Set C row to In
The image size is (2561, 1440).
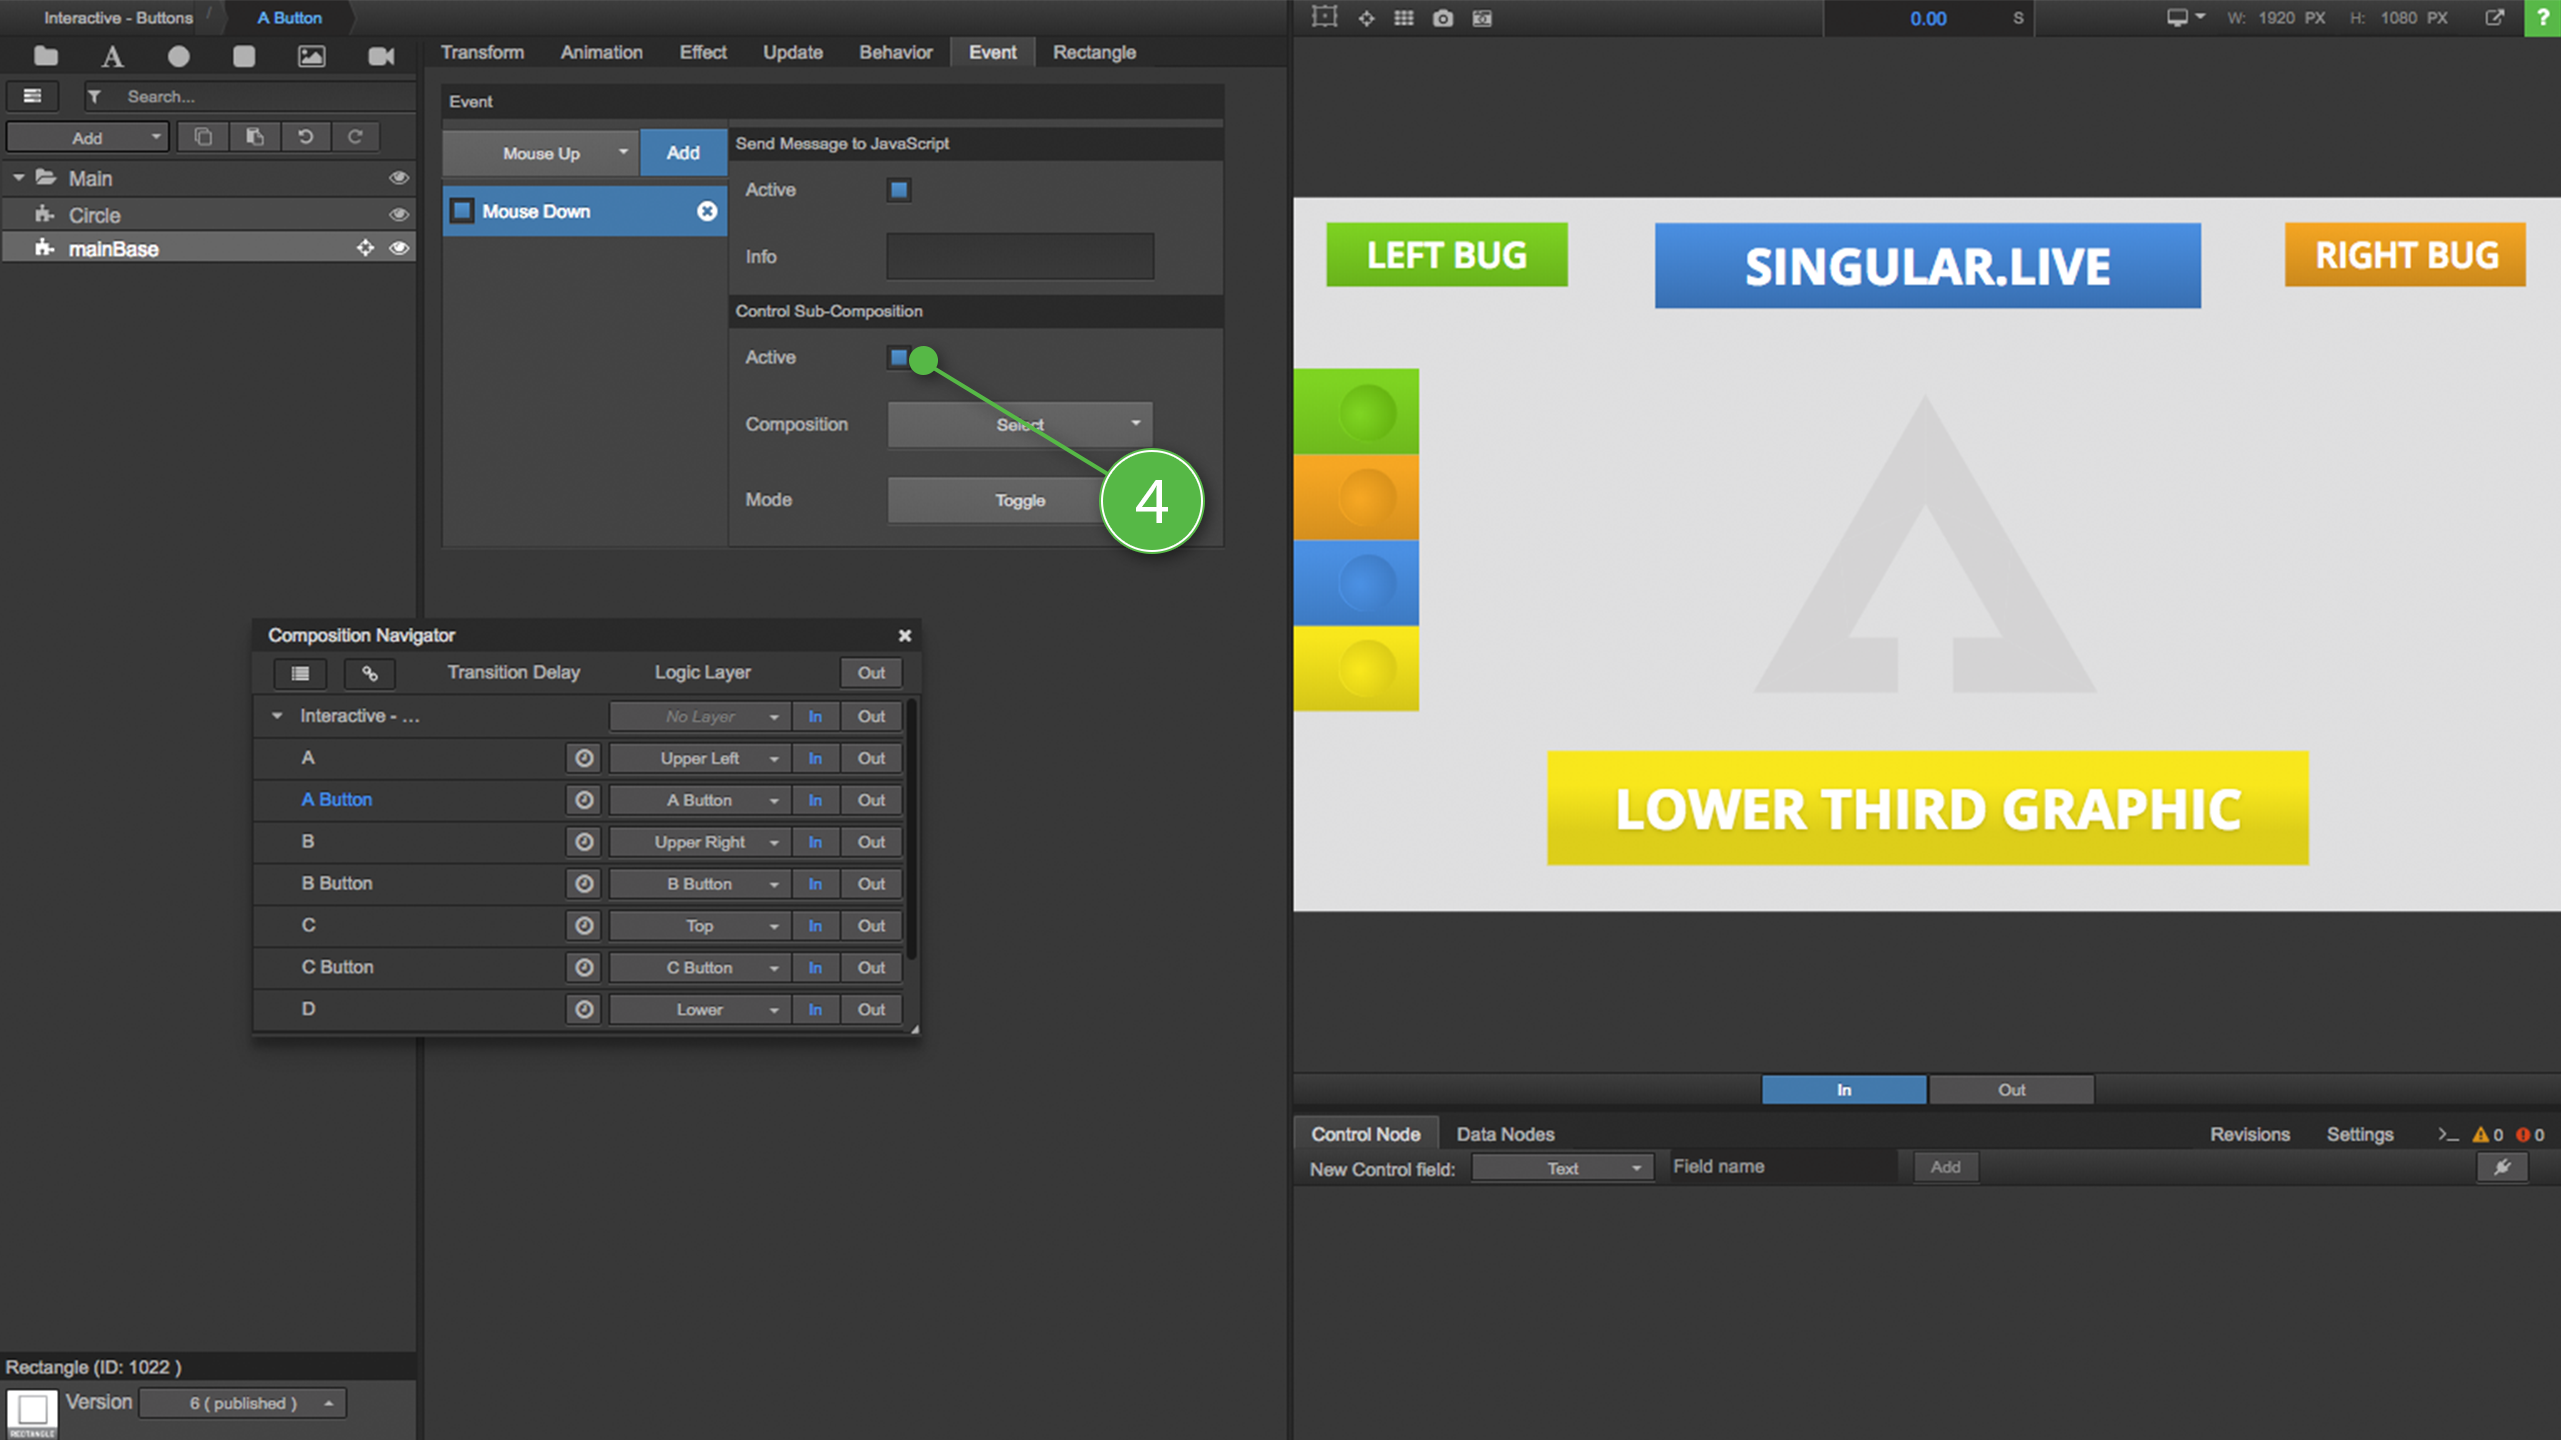(x=815, y=926)
